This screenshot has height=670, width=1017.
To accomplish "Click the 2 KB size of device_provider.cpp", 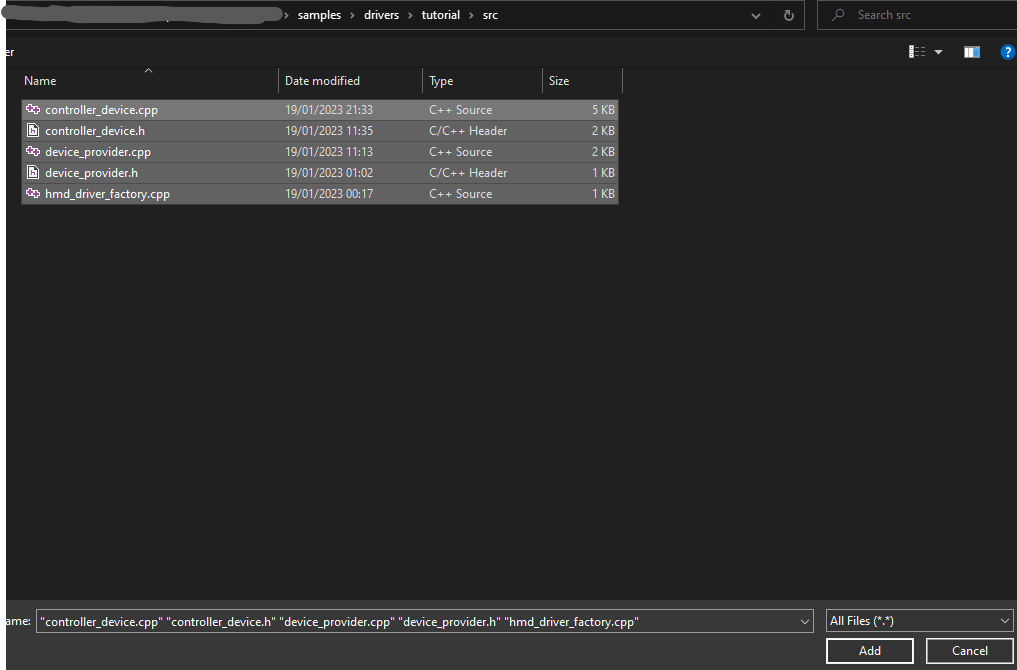I will tap(603, 152).
